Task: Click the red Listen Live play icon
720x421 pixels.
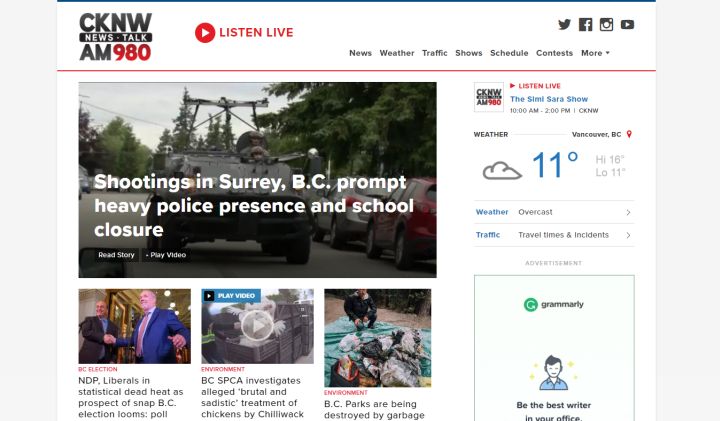Action: (205, 33)
